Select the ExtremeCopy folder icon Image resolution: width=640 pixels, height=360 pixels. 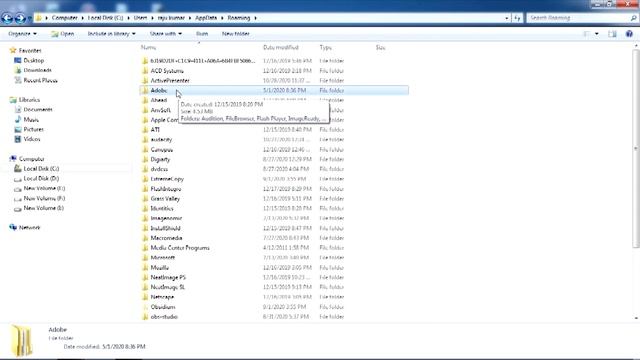point(145,179)
